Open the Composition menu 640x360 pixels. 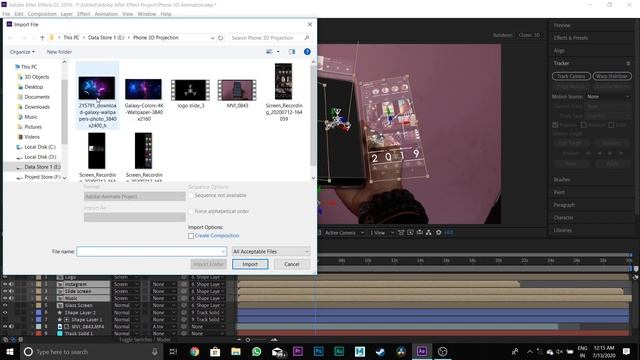tap(42, 14)
